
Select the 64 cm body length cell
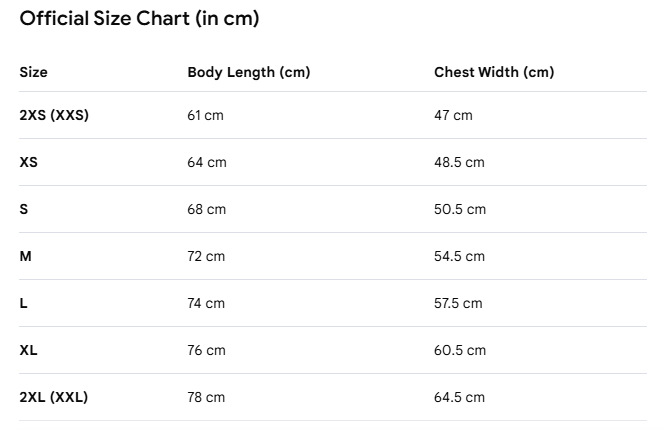tap(207, 162)
